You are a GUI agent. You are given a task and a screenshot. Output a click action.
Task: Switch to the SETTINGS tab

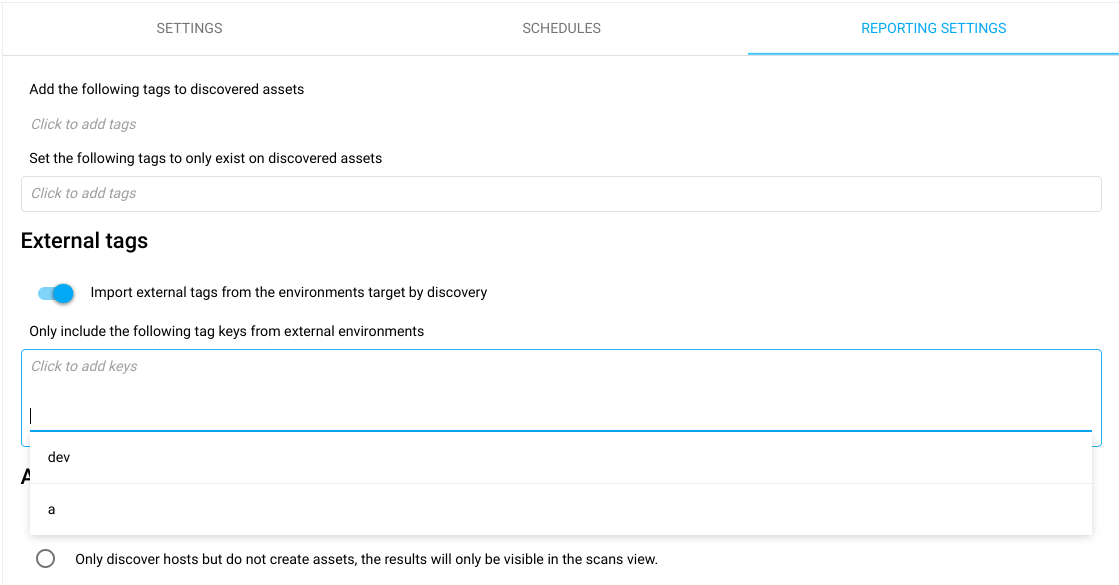tap(189, 28)
